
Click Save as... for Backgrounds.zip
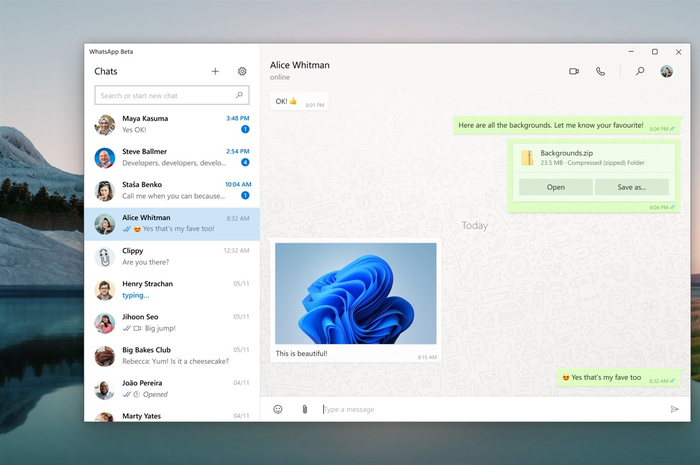click(x=632, y=187)
